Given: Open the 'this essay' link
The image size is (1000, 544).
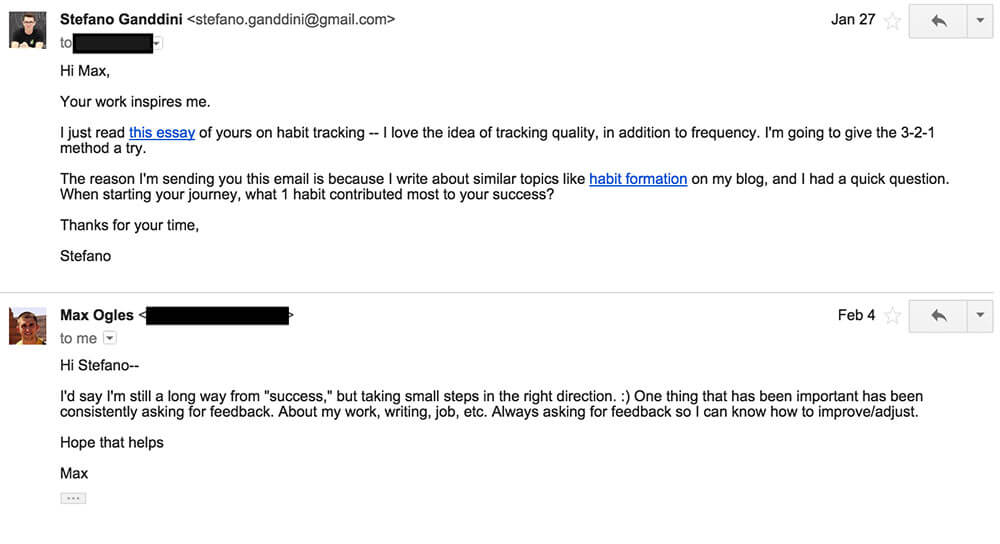Looking at the screenshot, I should point(162,133).
